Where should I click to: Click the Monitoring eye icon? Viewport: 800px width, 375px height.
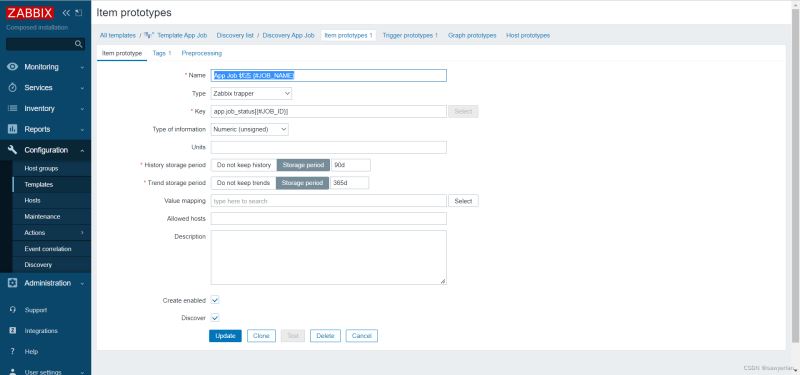pos(13,67)
